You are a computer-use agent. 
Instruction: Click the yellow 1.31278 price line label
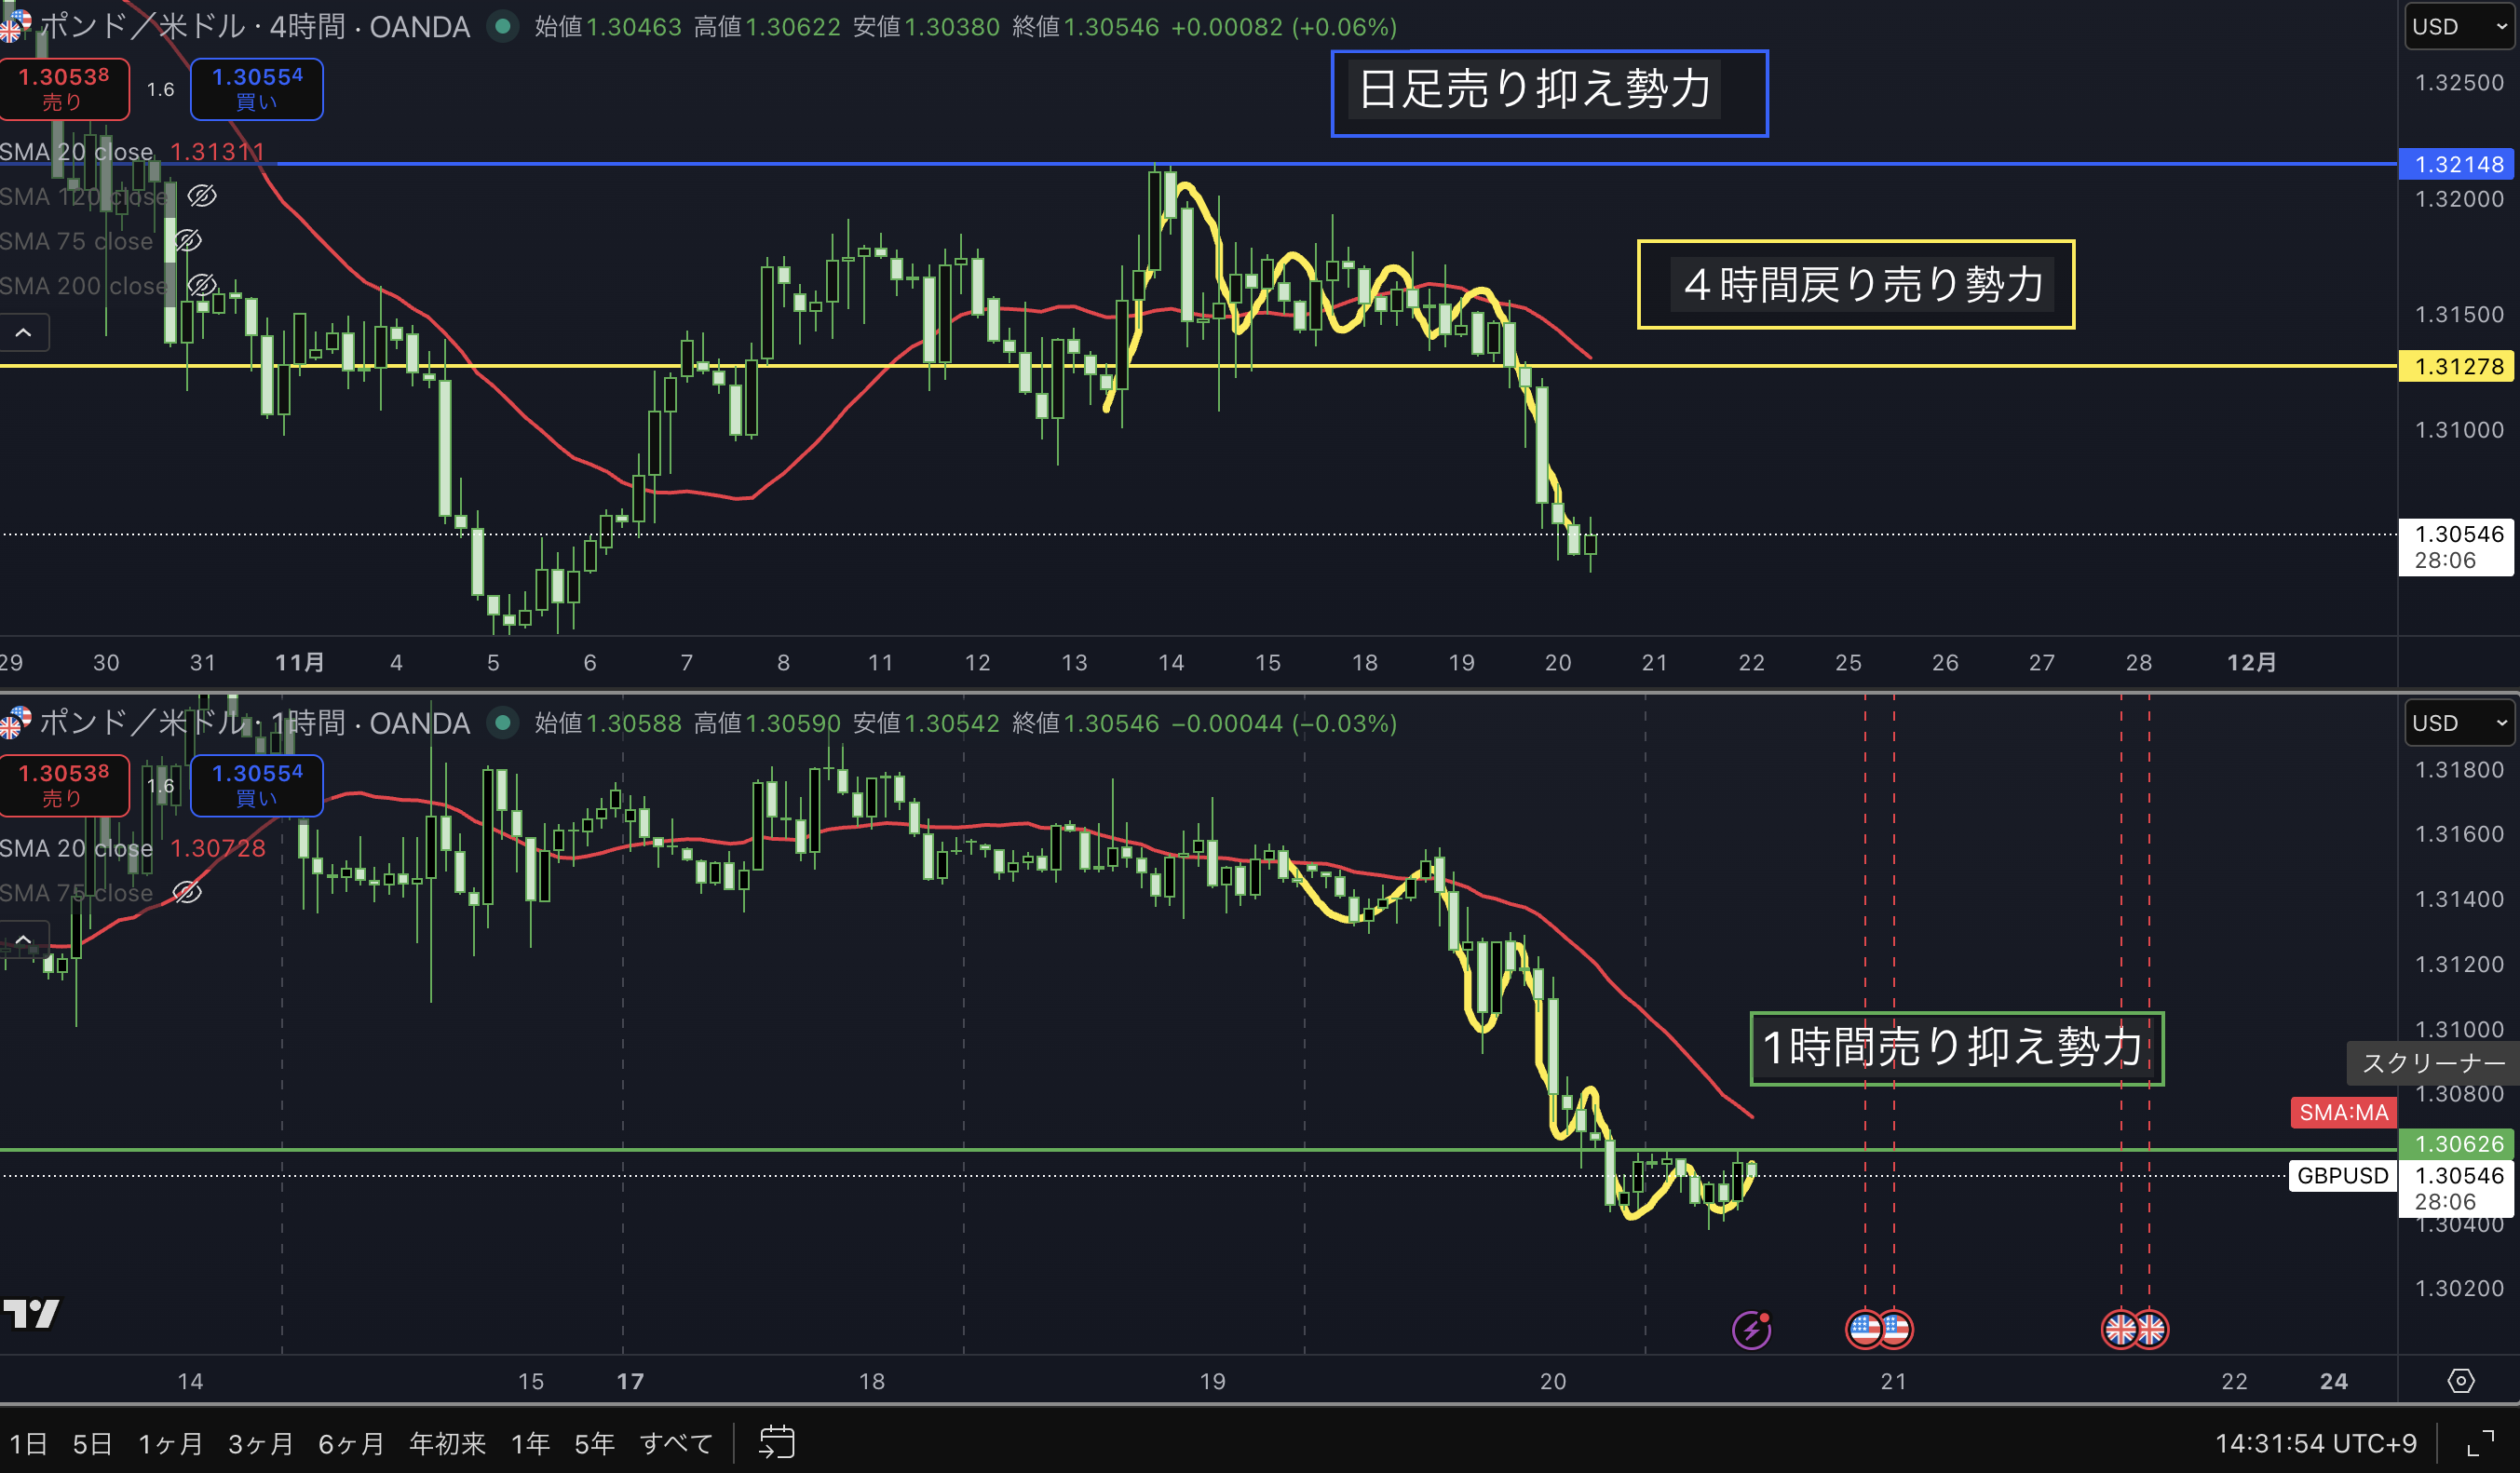(x=2457, y=366)
